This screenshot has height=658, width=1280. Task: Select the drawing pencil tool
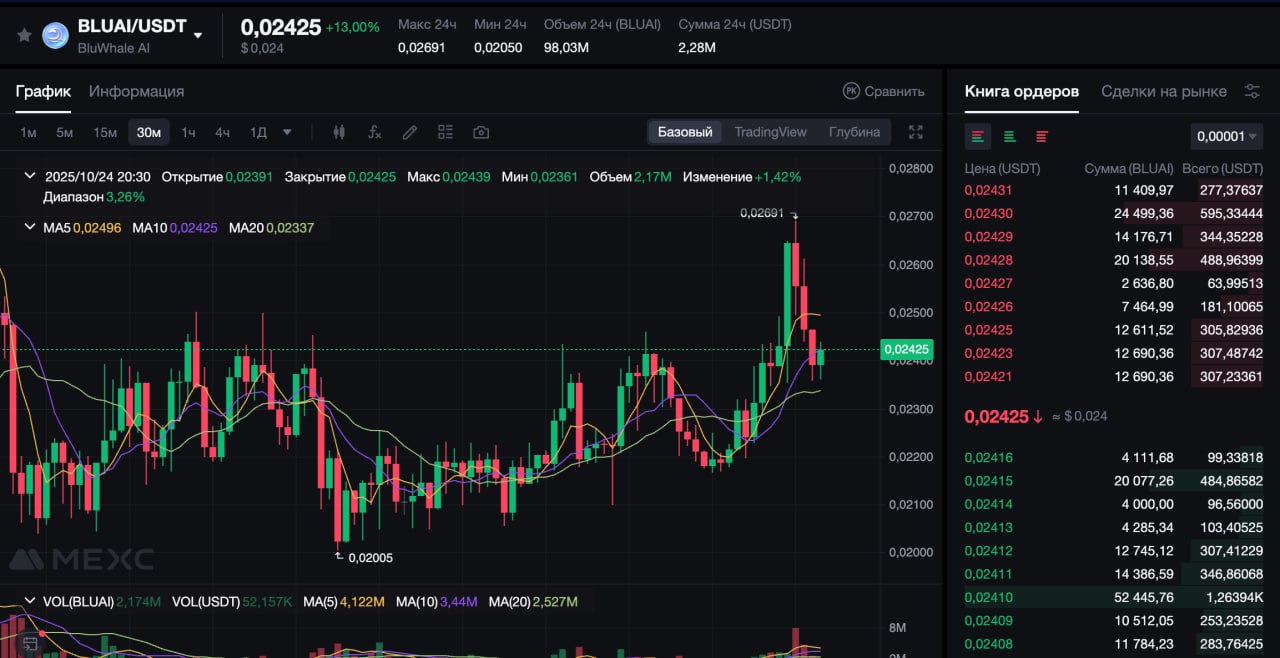(409, 132)
